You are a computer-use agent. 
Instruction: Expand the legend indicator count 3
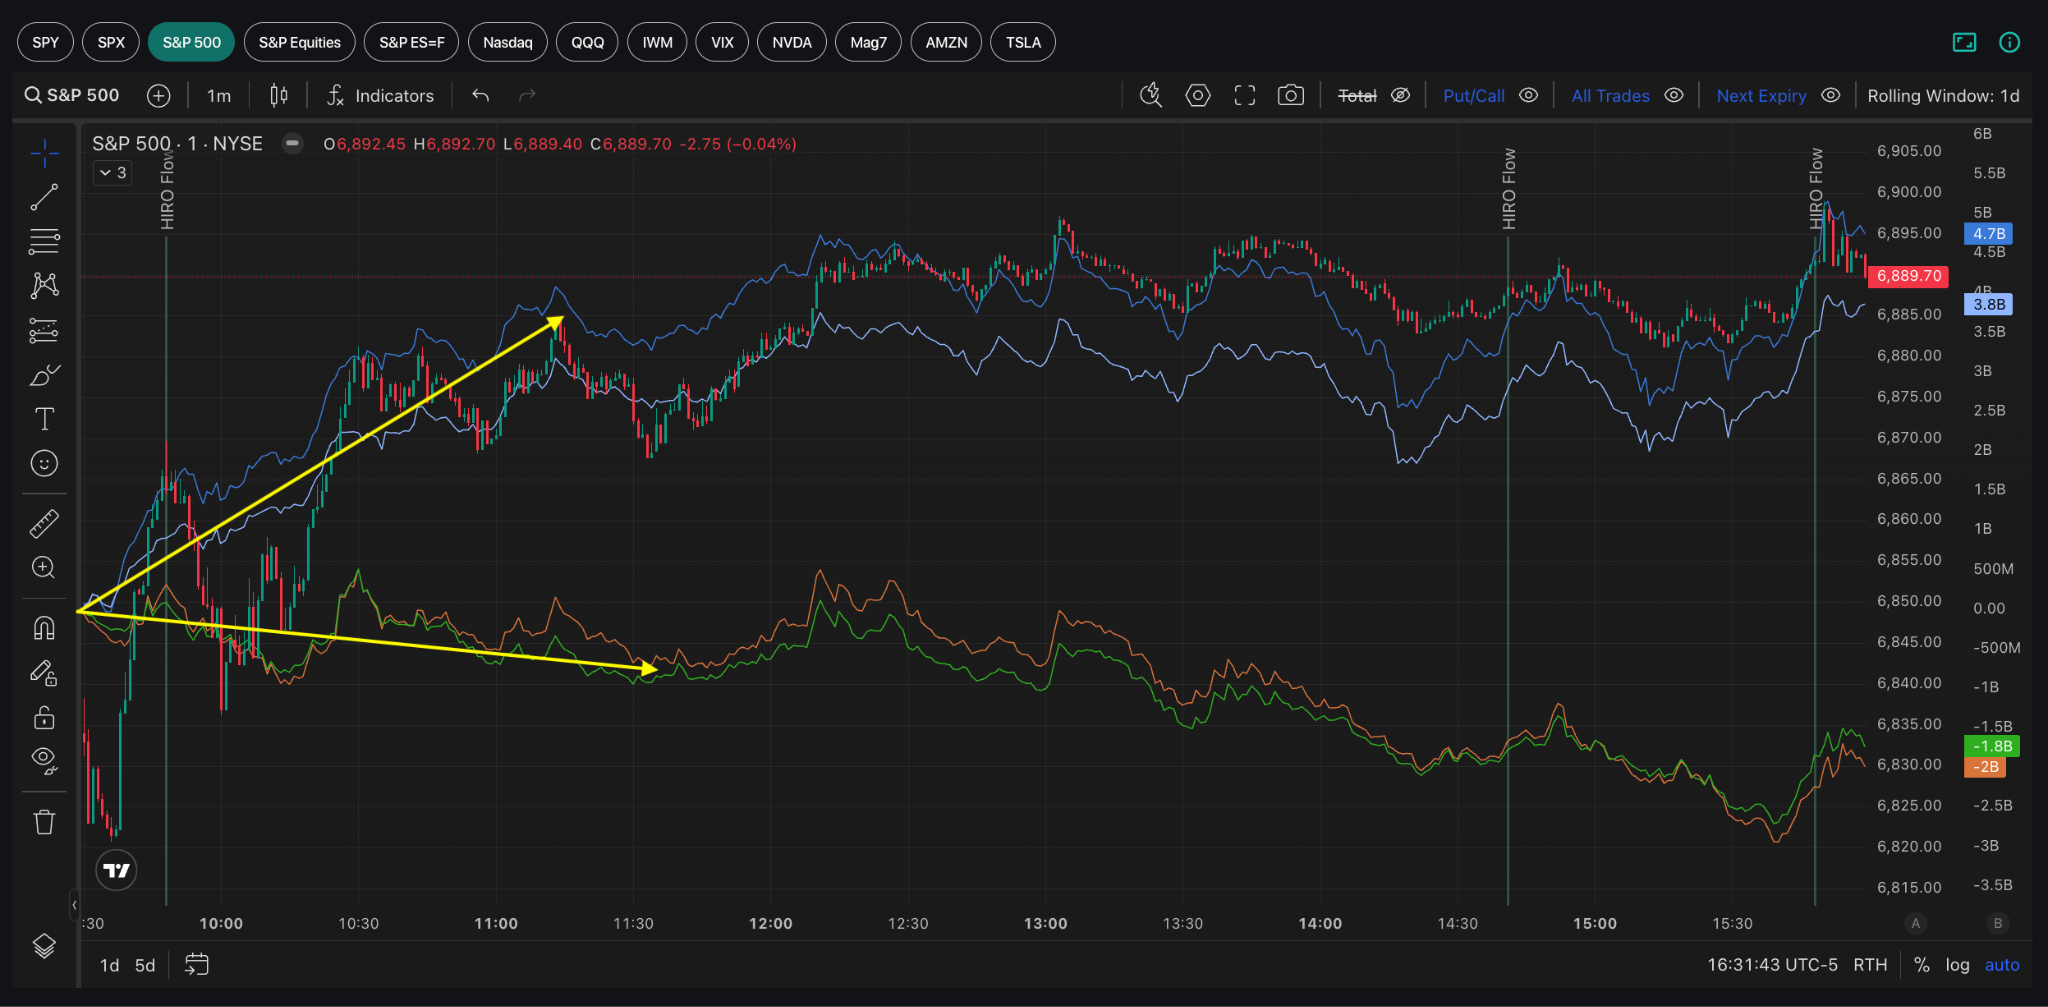[113, 173]
